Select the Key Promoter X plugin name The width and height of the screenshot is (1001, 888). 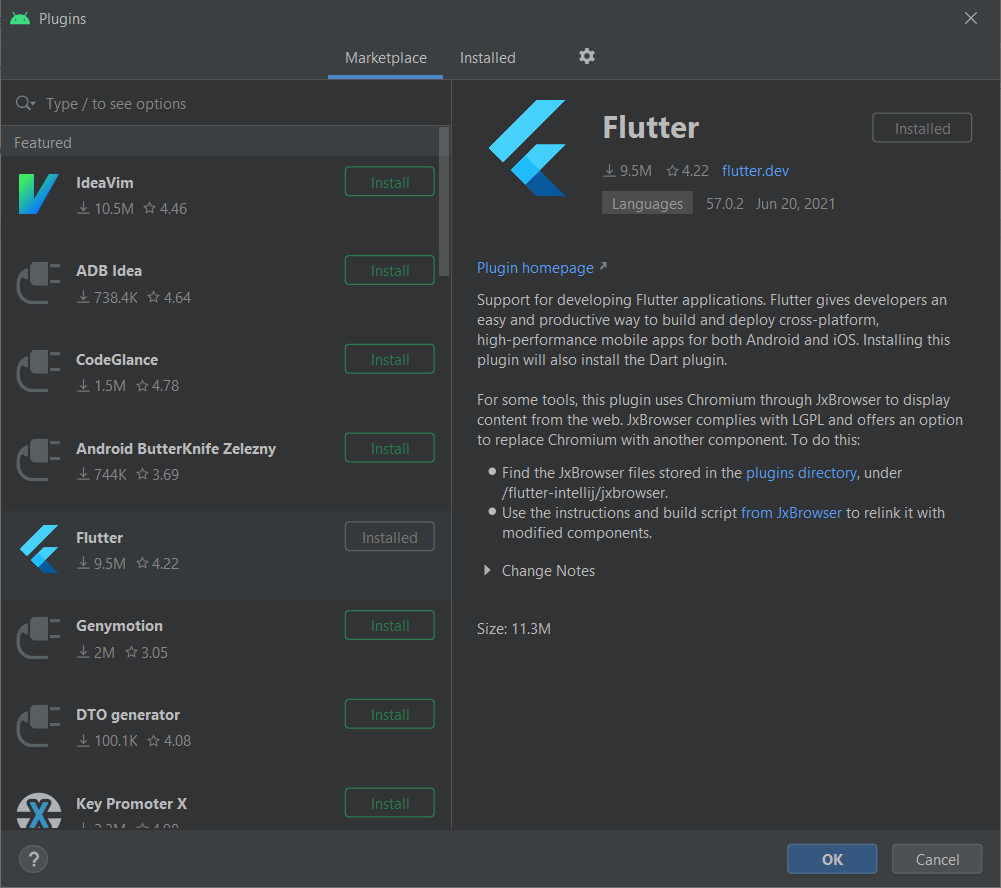click(x=132, y=803)
